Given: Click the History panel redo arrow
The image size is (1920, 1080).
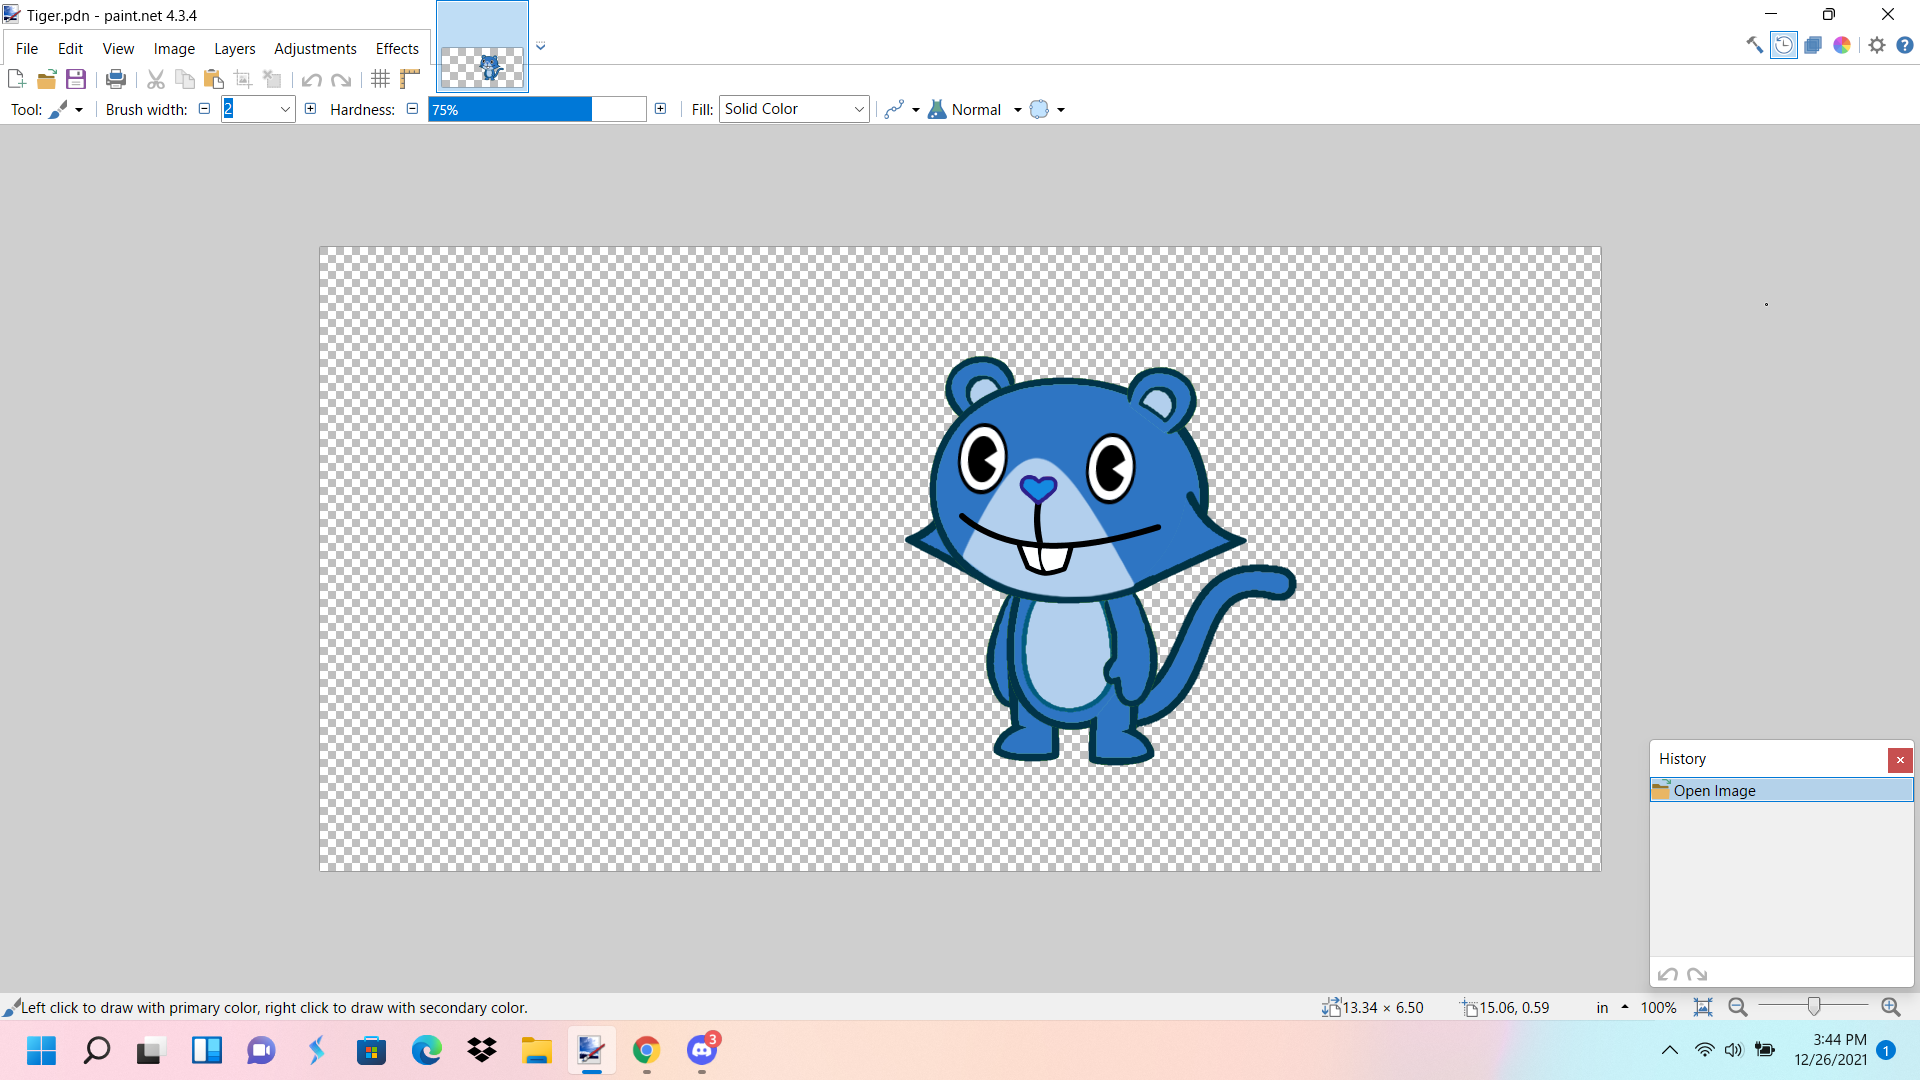Looking at the screenshot, I should click(x=1697, y=974).
